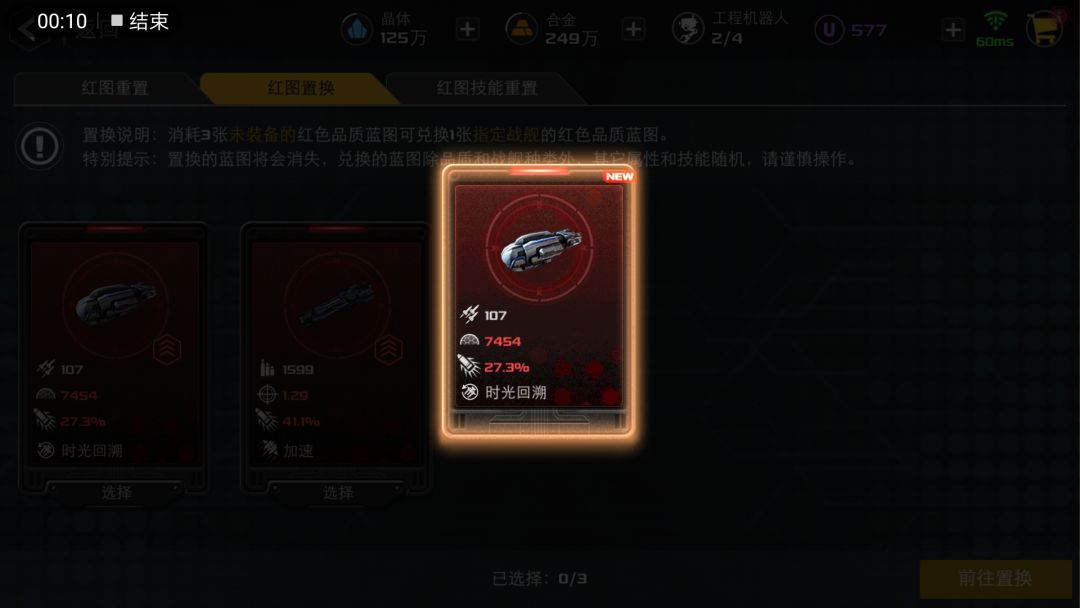
Task: Tap the highlighted NEW blueprint card
Action: click(x=539, y=301)
